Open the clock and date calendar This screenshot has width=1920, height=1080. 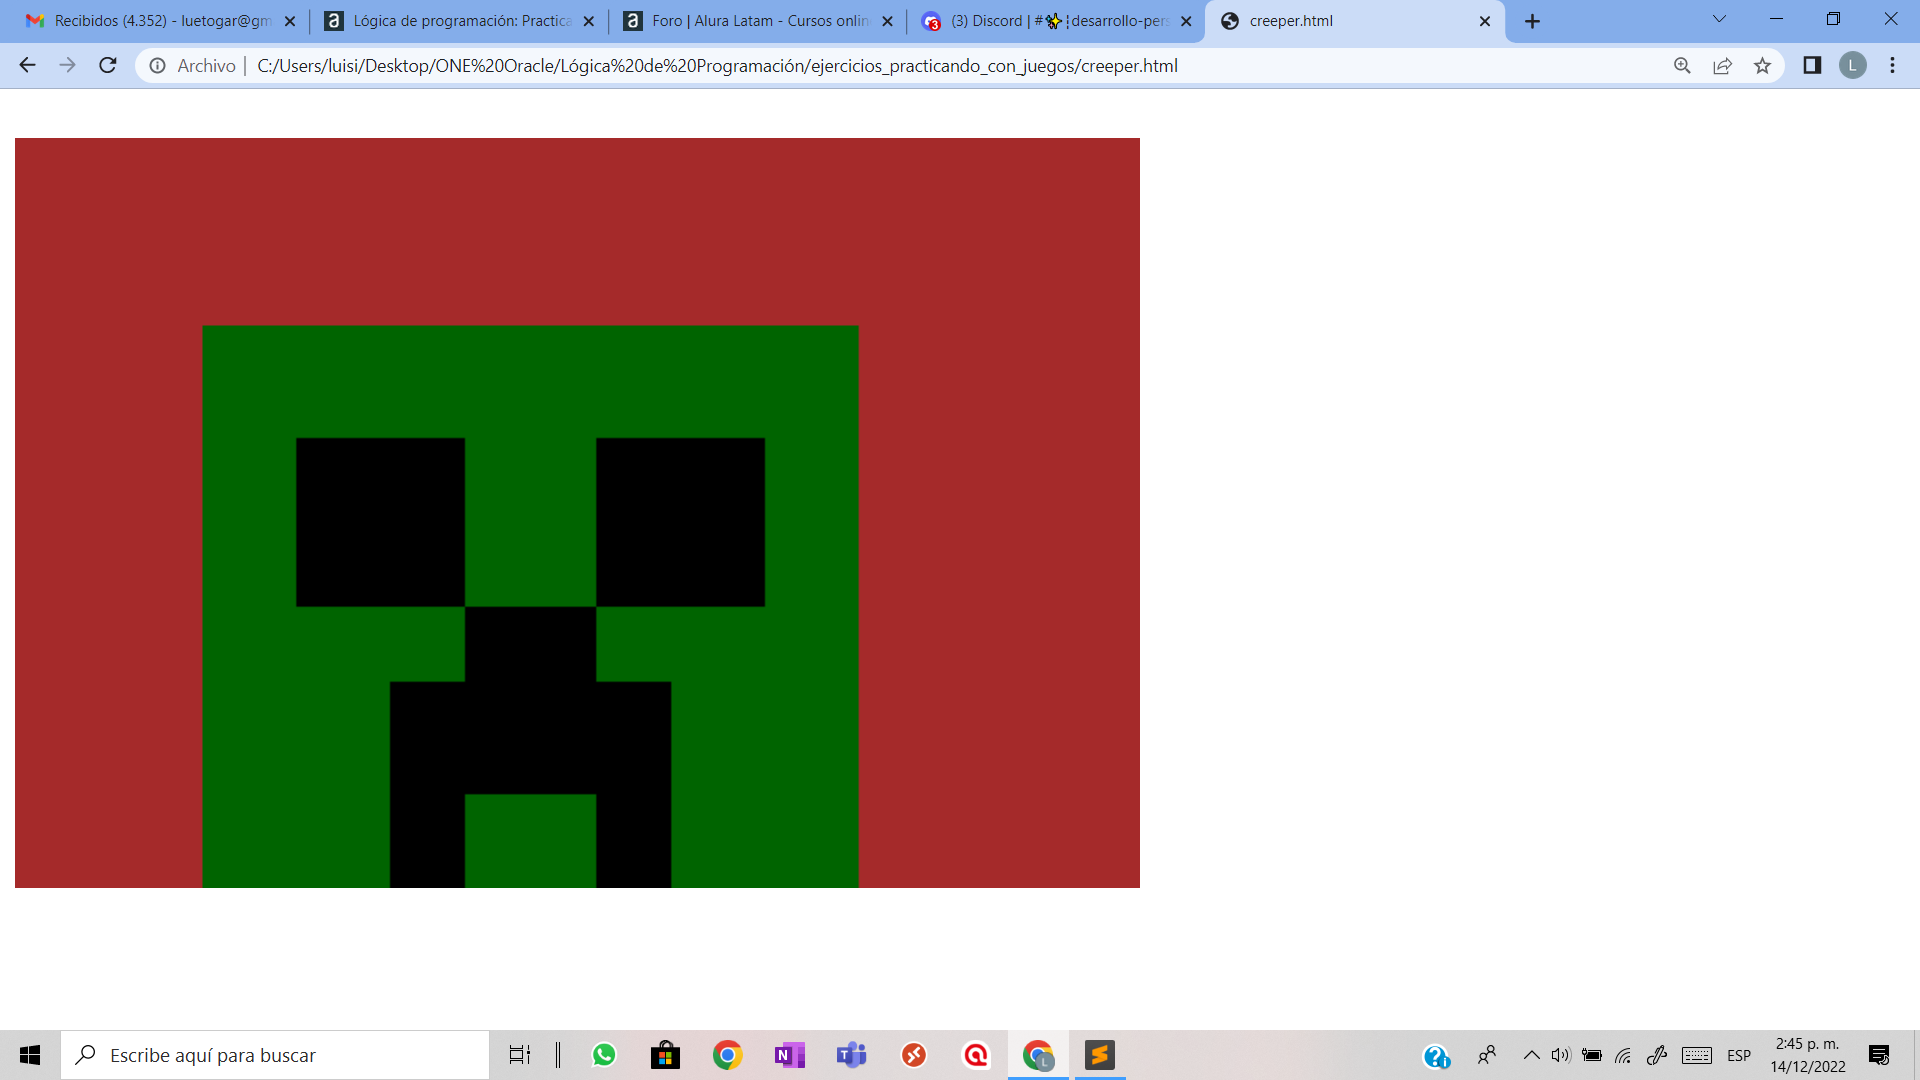click(1808, 1055)
